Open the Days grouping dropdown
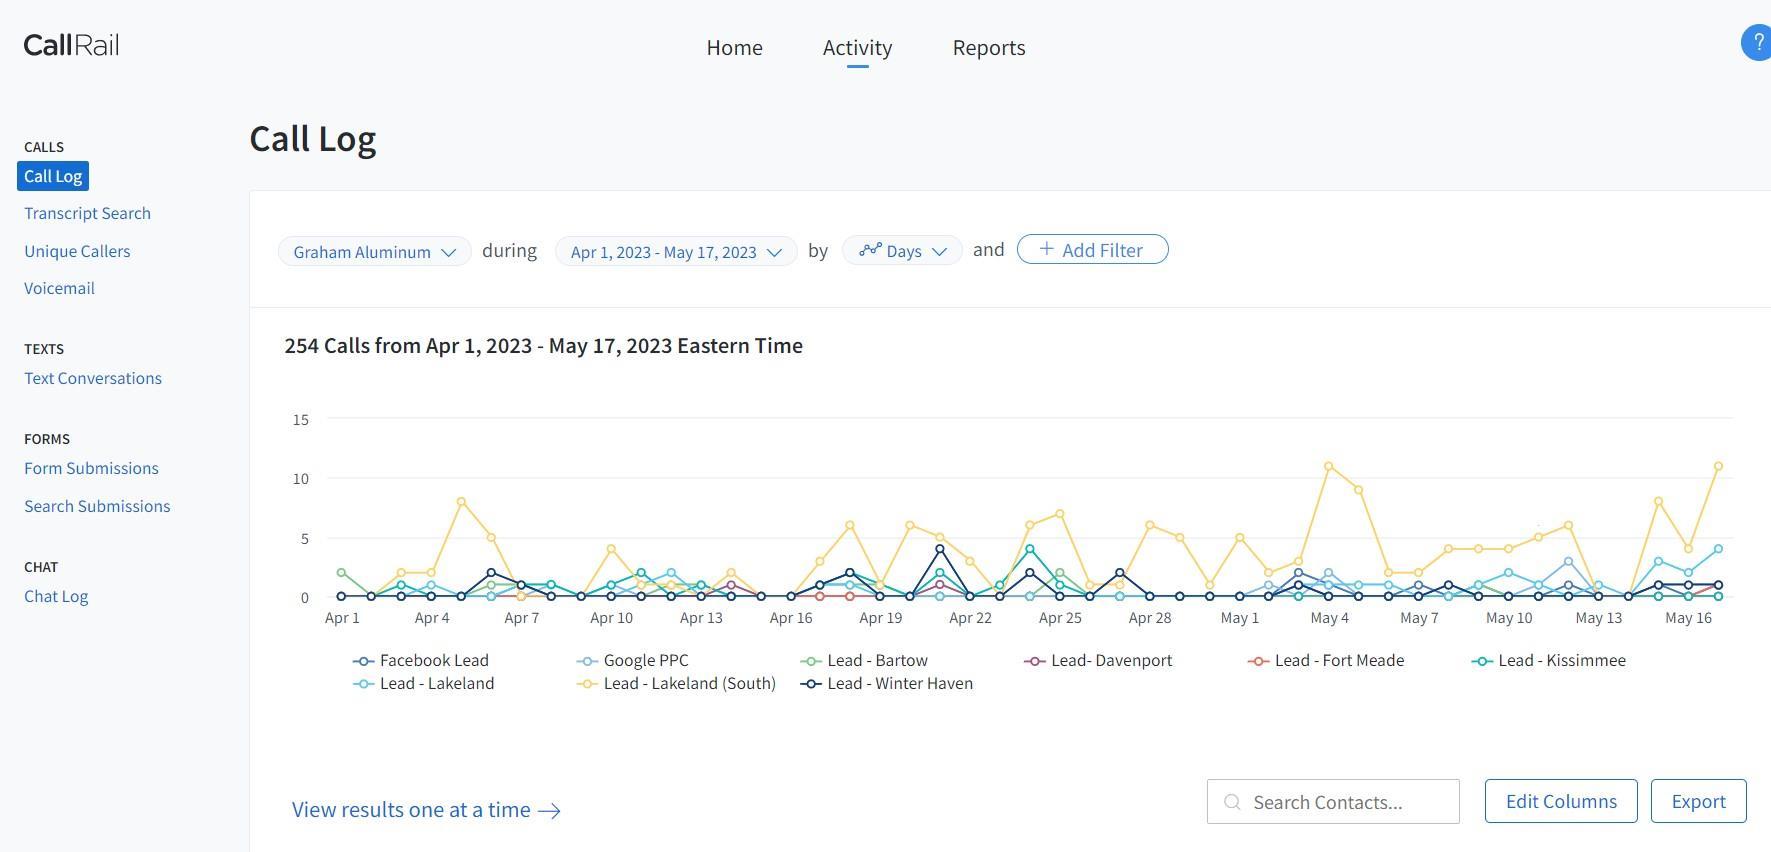 [x=902, y=250]
